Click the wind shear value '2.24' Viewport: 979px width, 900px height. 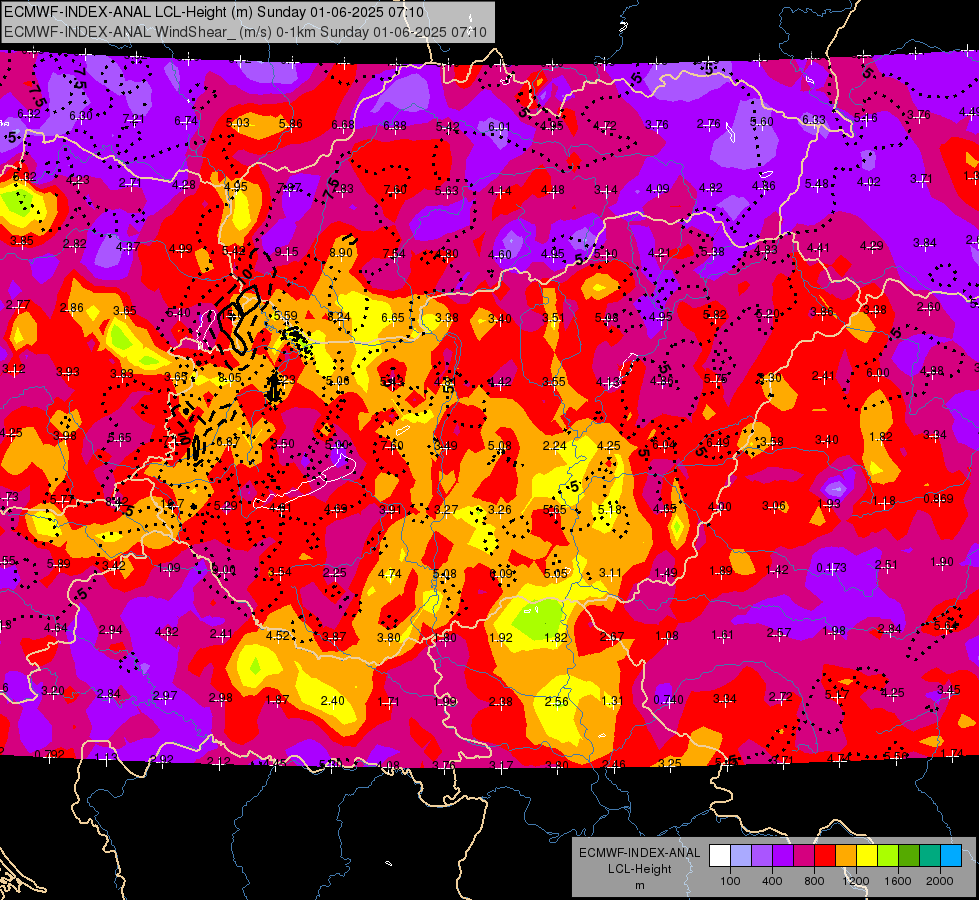[554, 445]
